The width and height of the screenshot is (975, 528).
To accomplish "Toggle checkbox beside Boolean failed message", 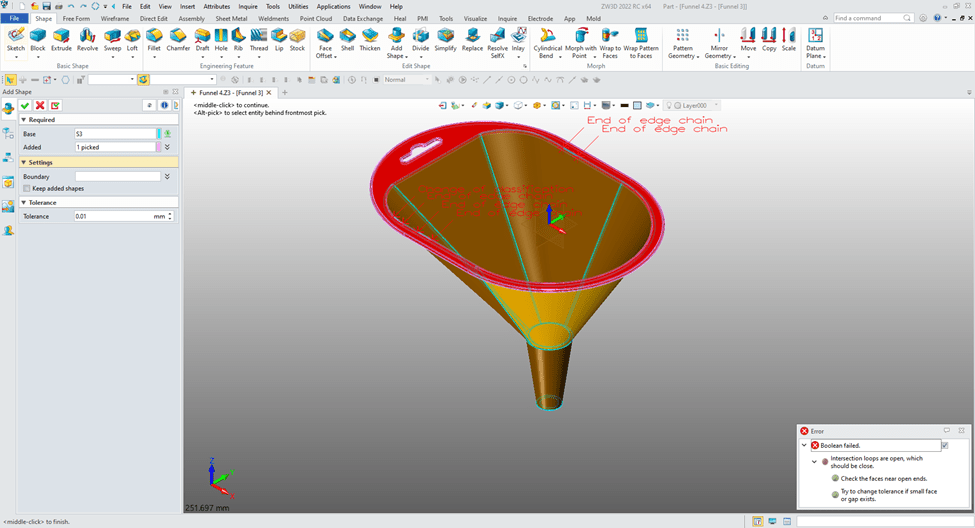I will tap(945, 445).
